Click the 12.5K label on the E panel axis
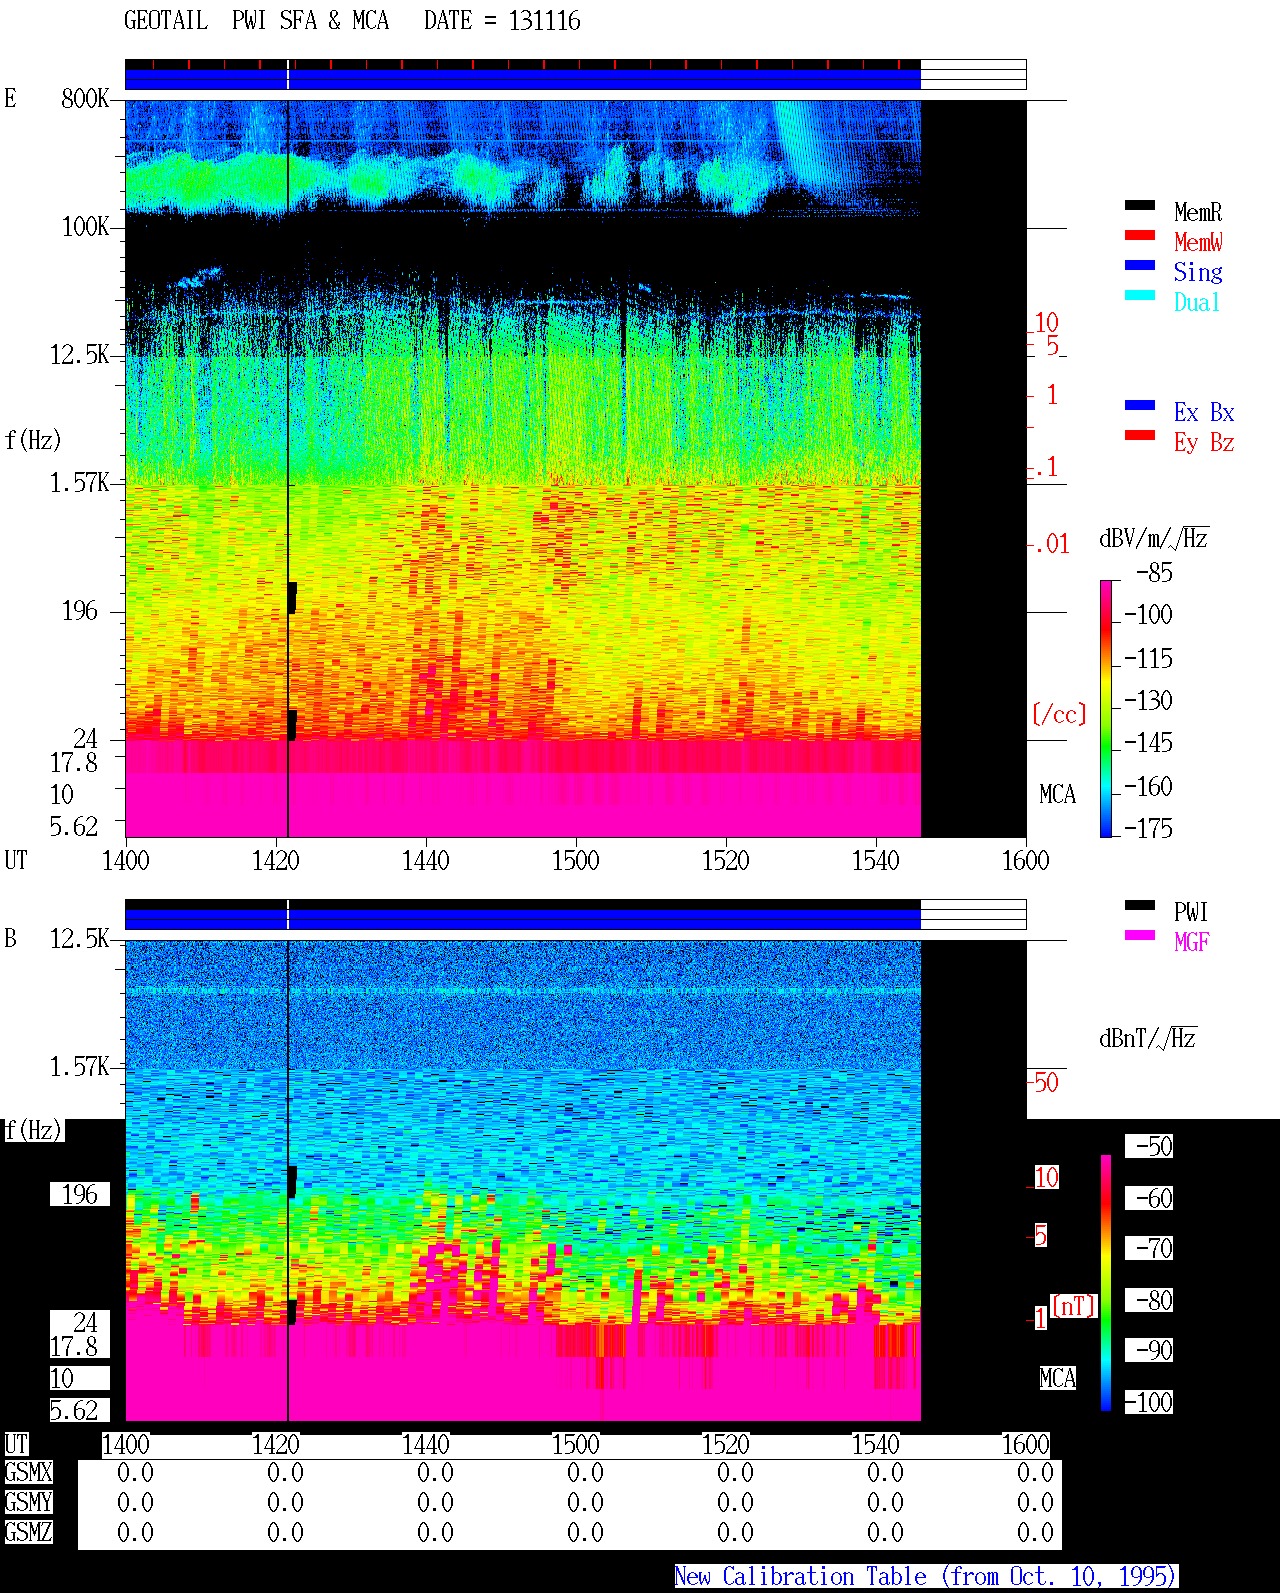The width and height of the screenshot is (1280, 1593). click(79, 354)
